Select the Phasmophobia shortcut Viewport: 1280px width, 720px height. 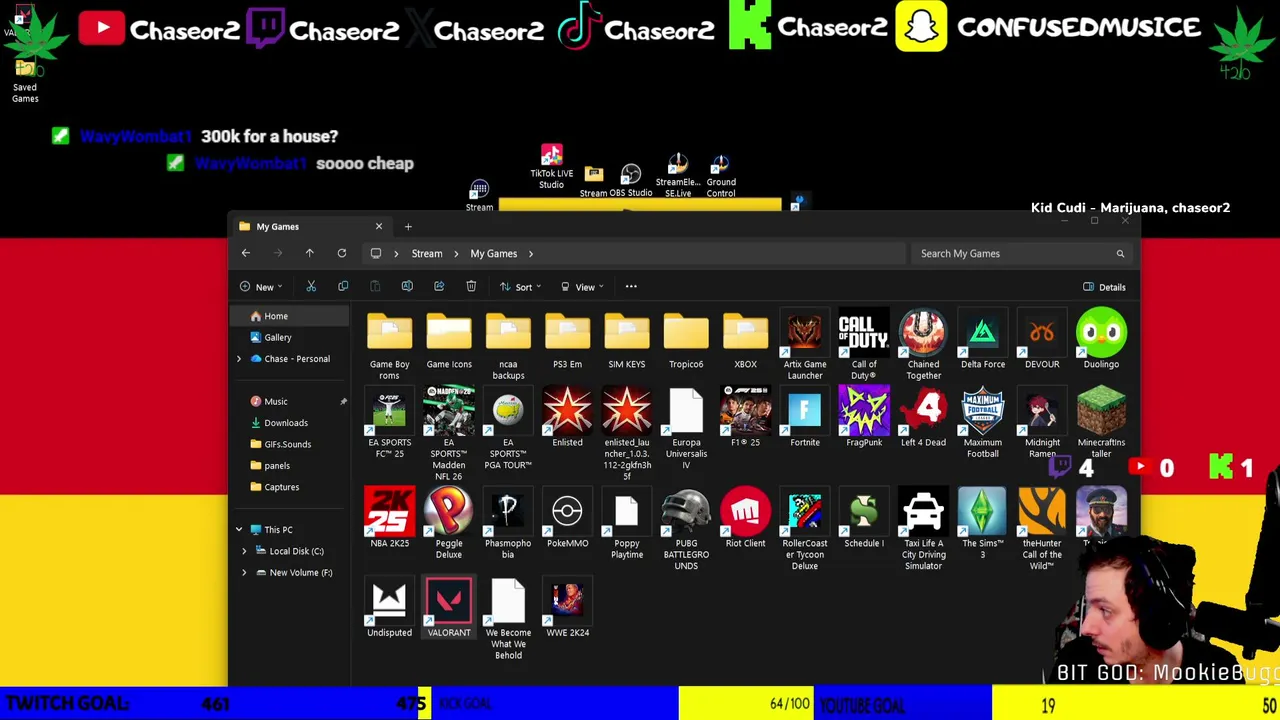[x=508, y=524]
